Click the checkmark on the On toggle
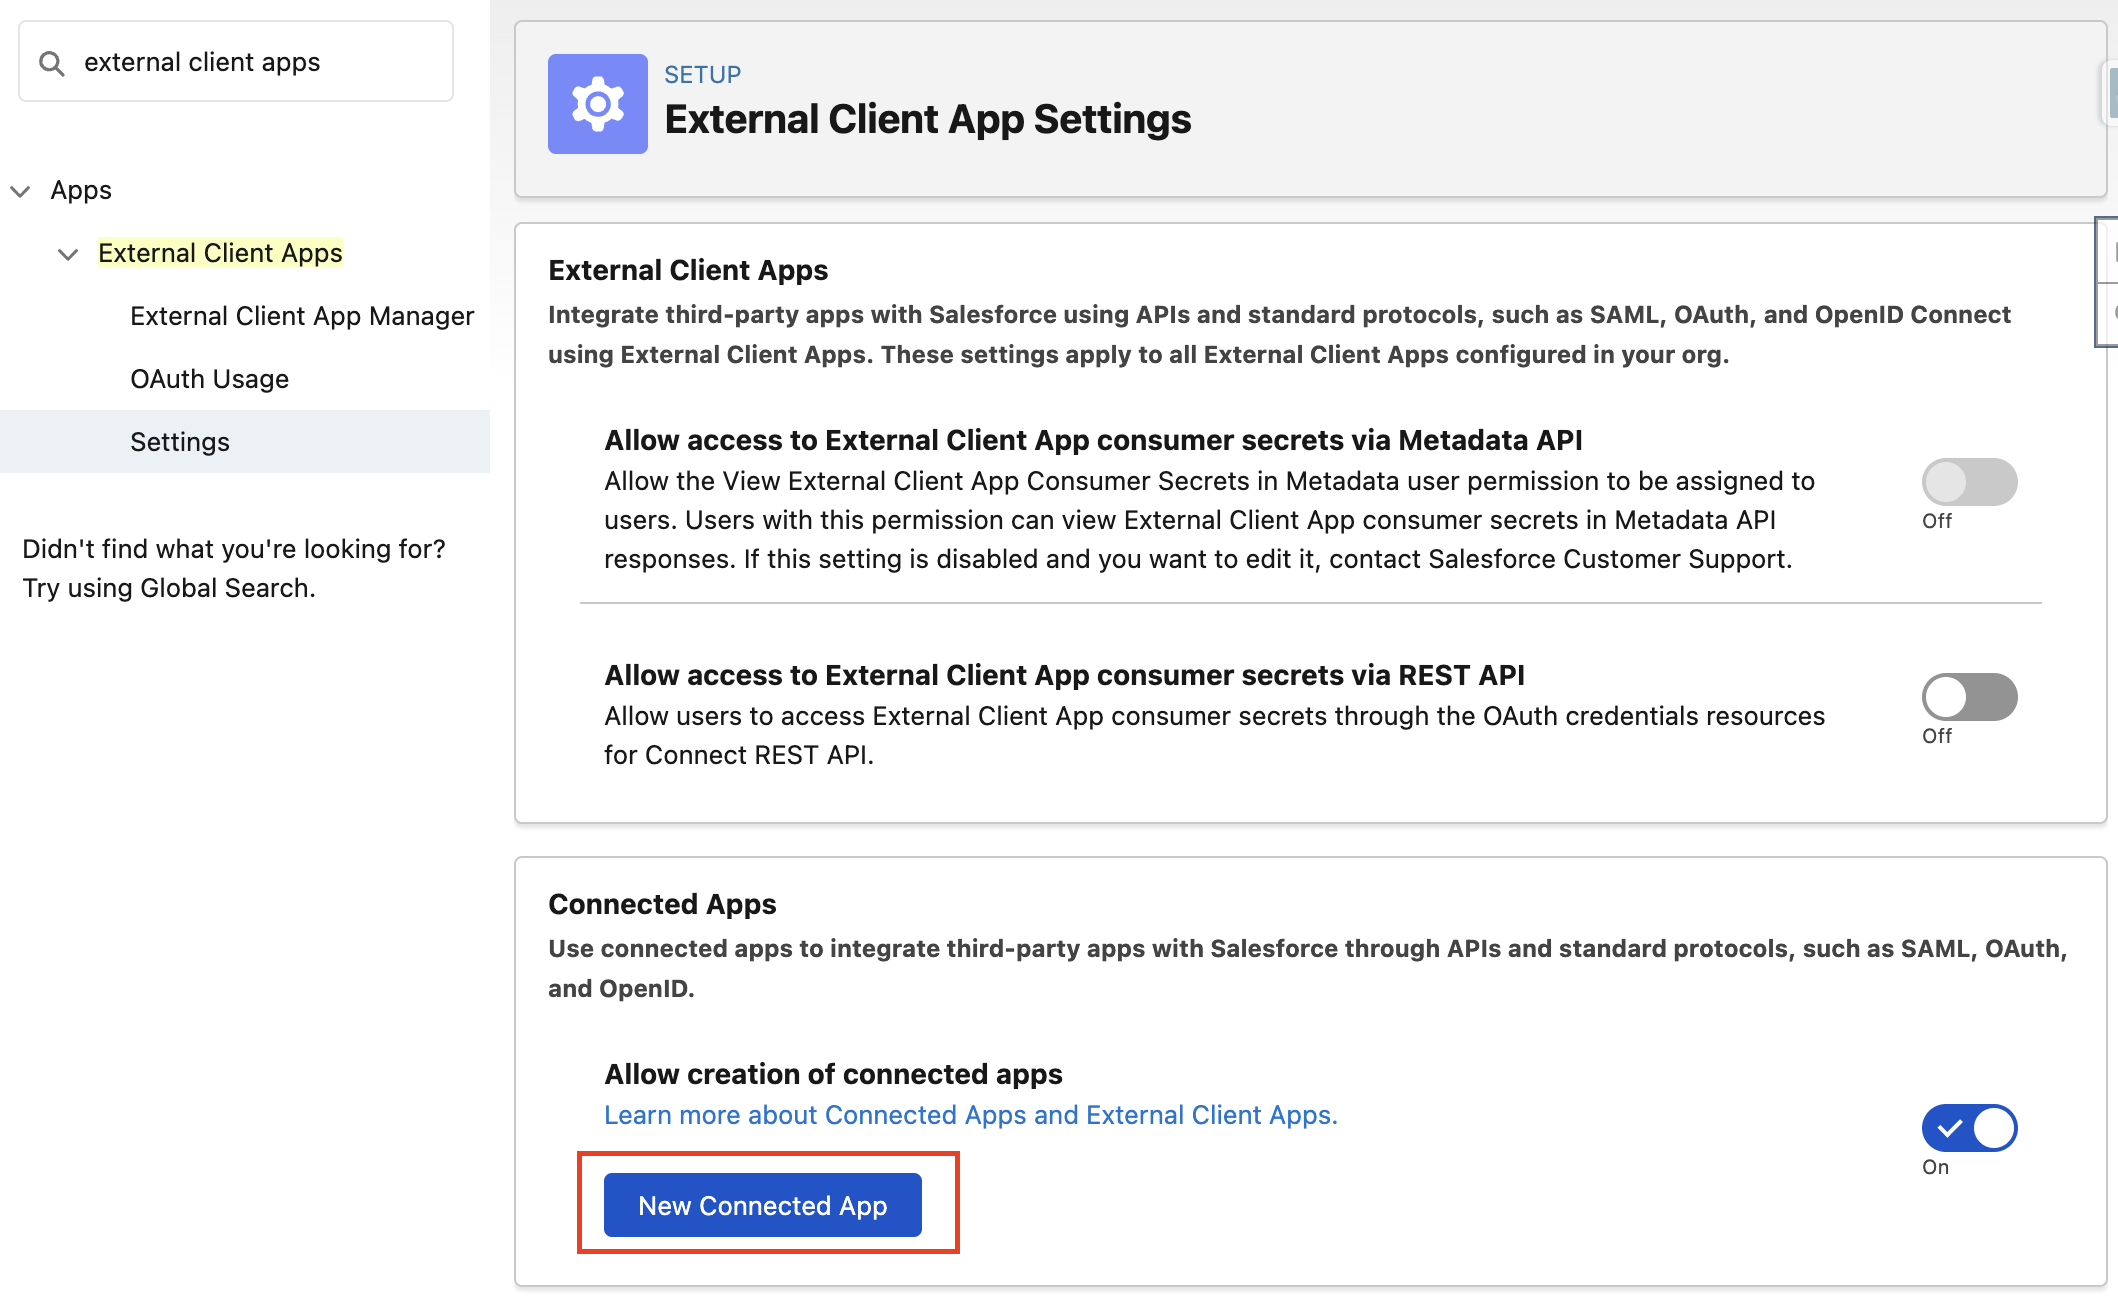Screen dimensions: 2118x1310 point(1949,1129)
